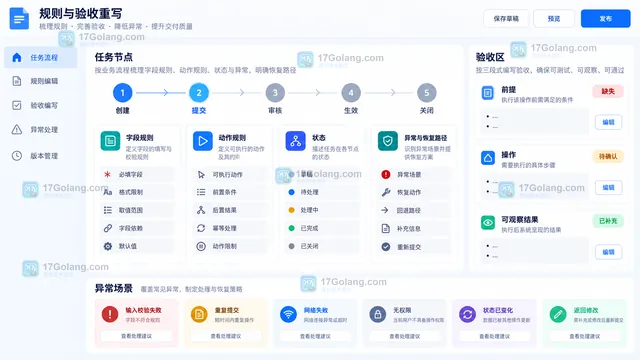640x360 pixels.
Task: Click the red alert icon for 异常场景
Action: (x=386, y=174)
